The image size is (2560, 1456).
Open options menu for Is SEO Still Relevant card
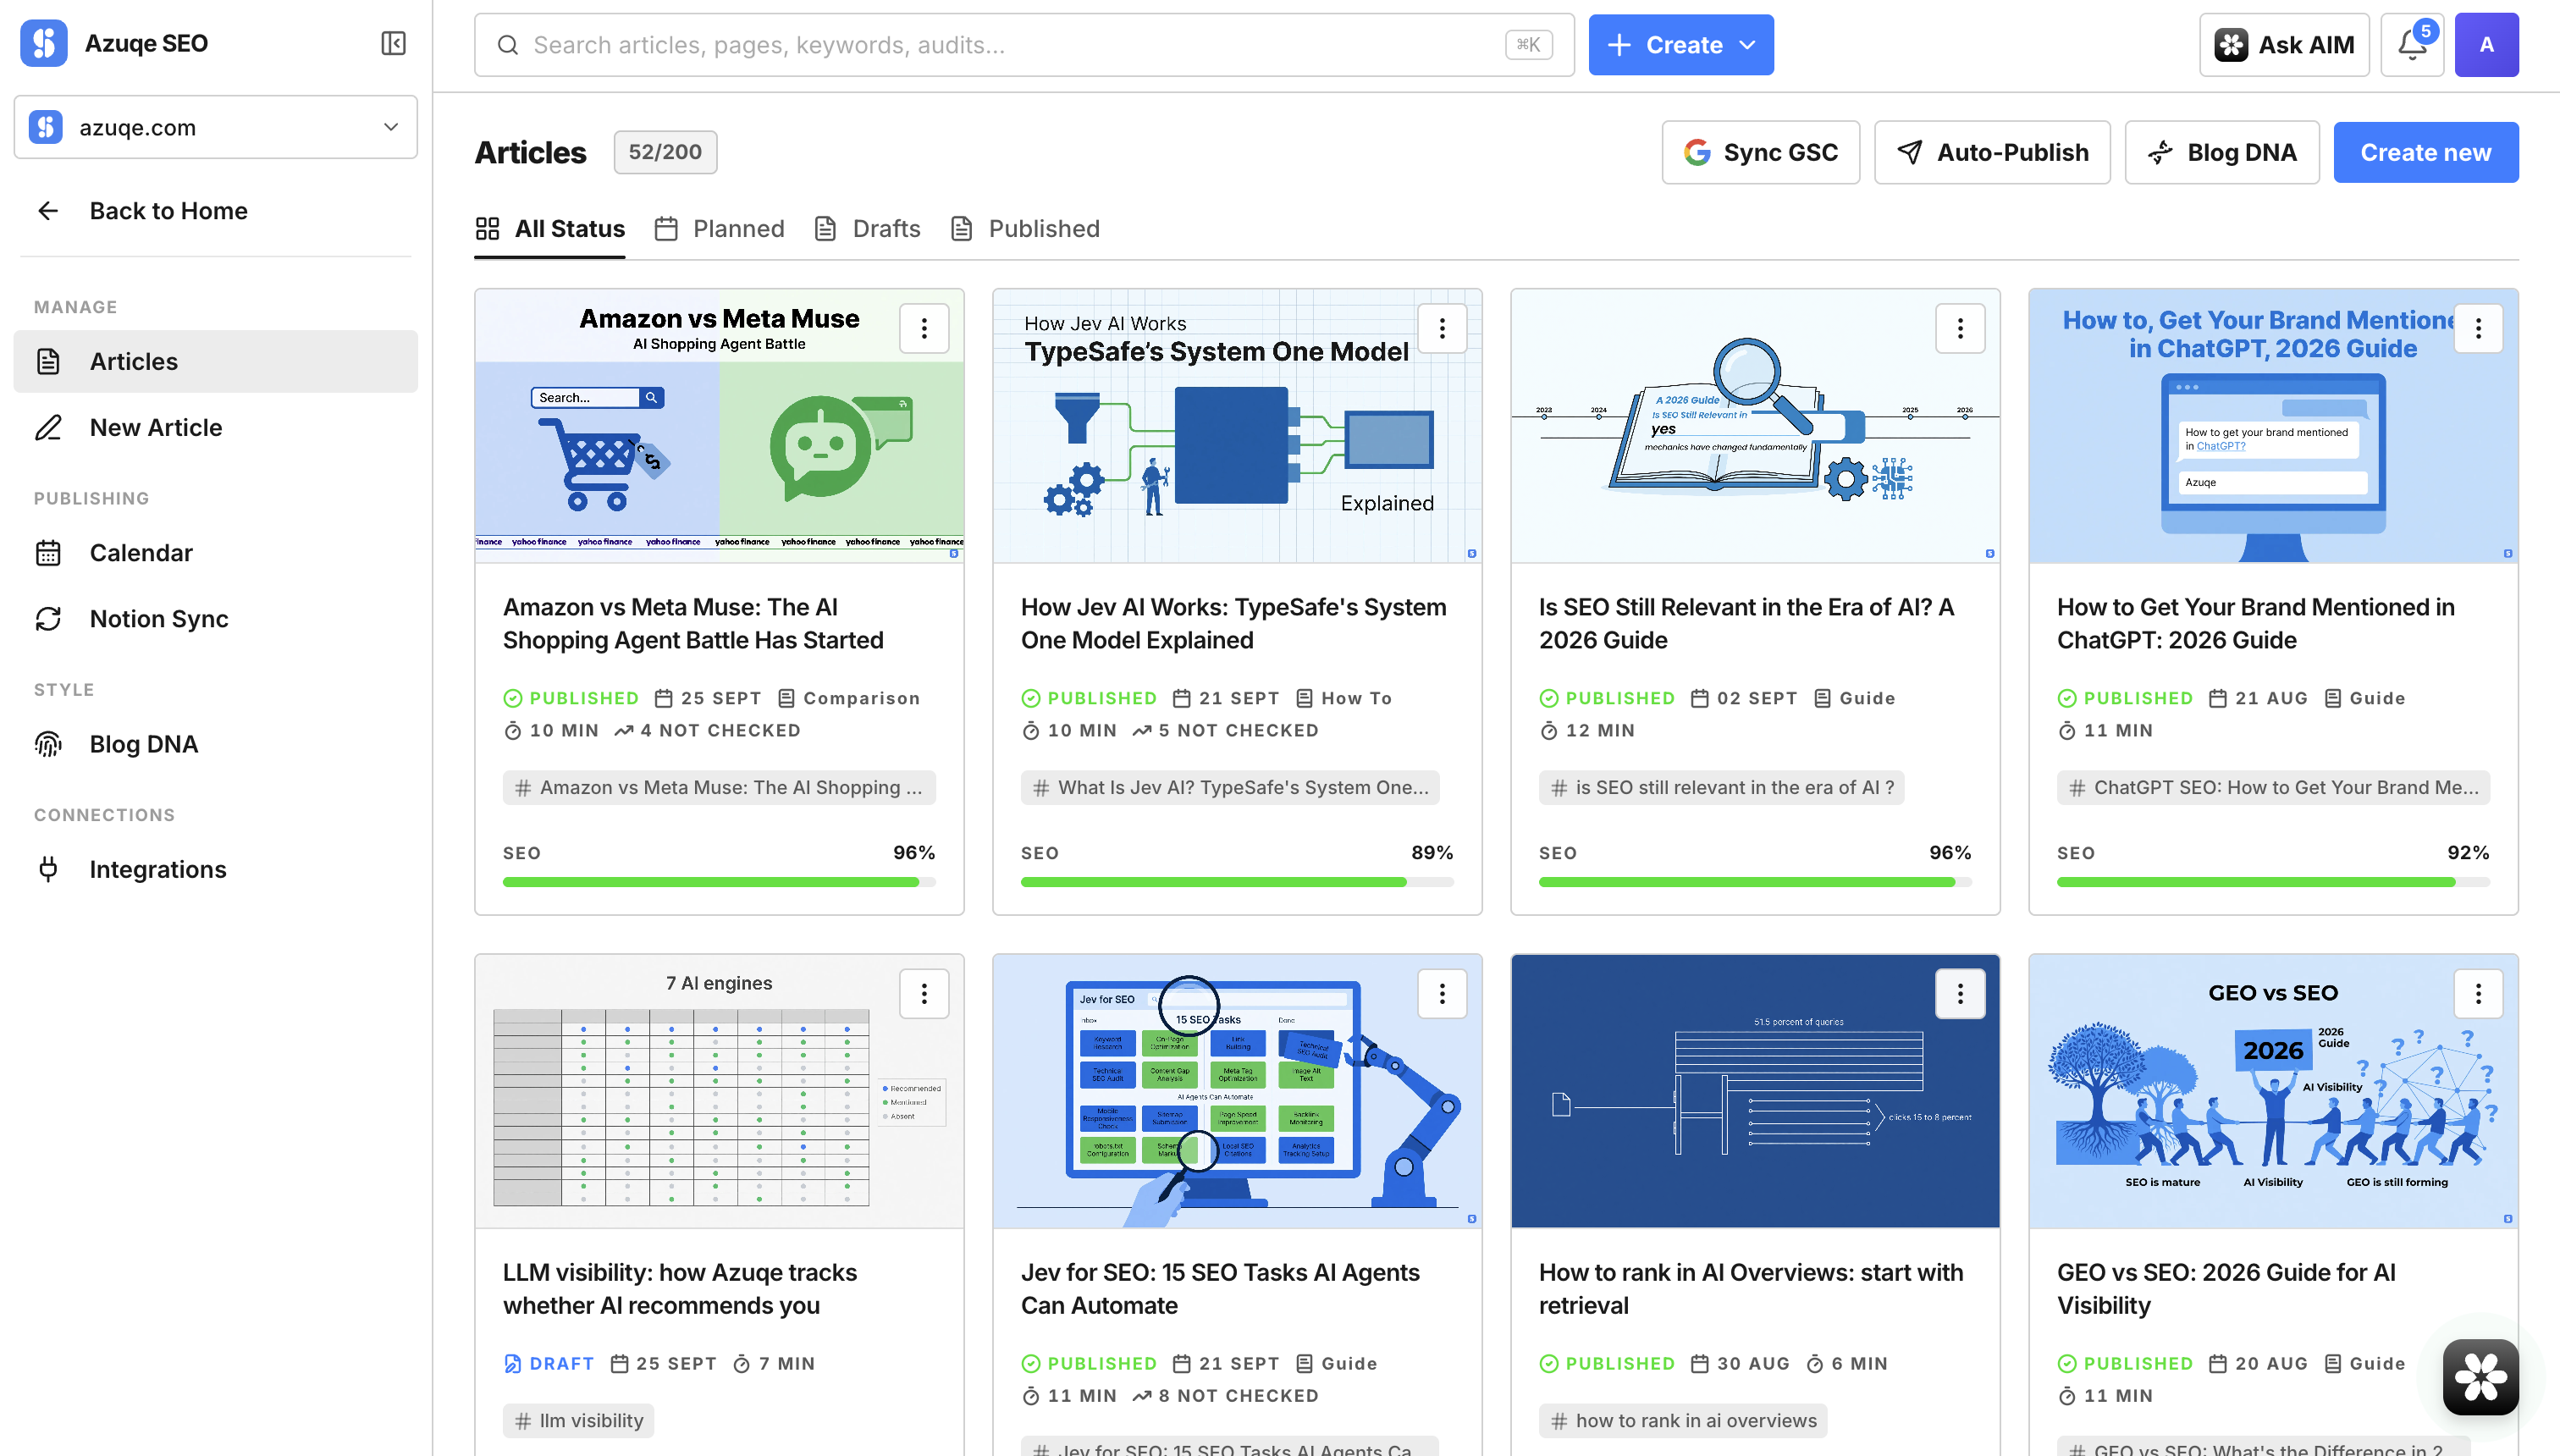[1960, 328]
